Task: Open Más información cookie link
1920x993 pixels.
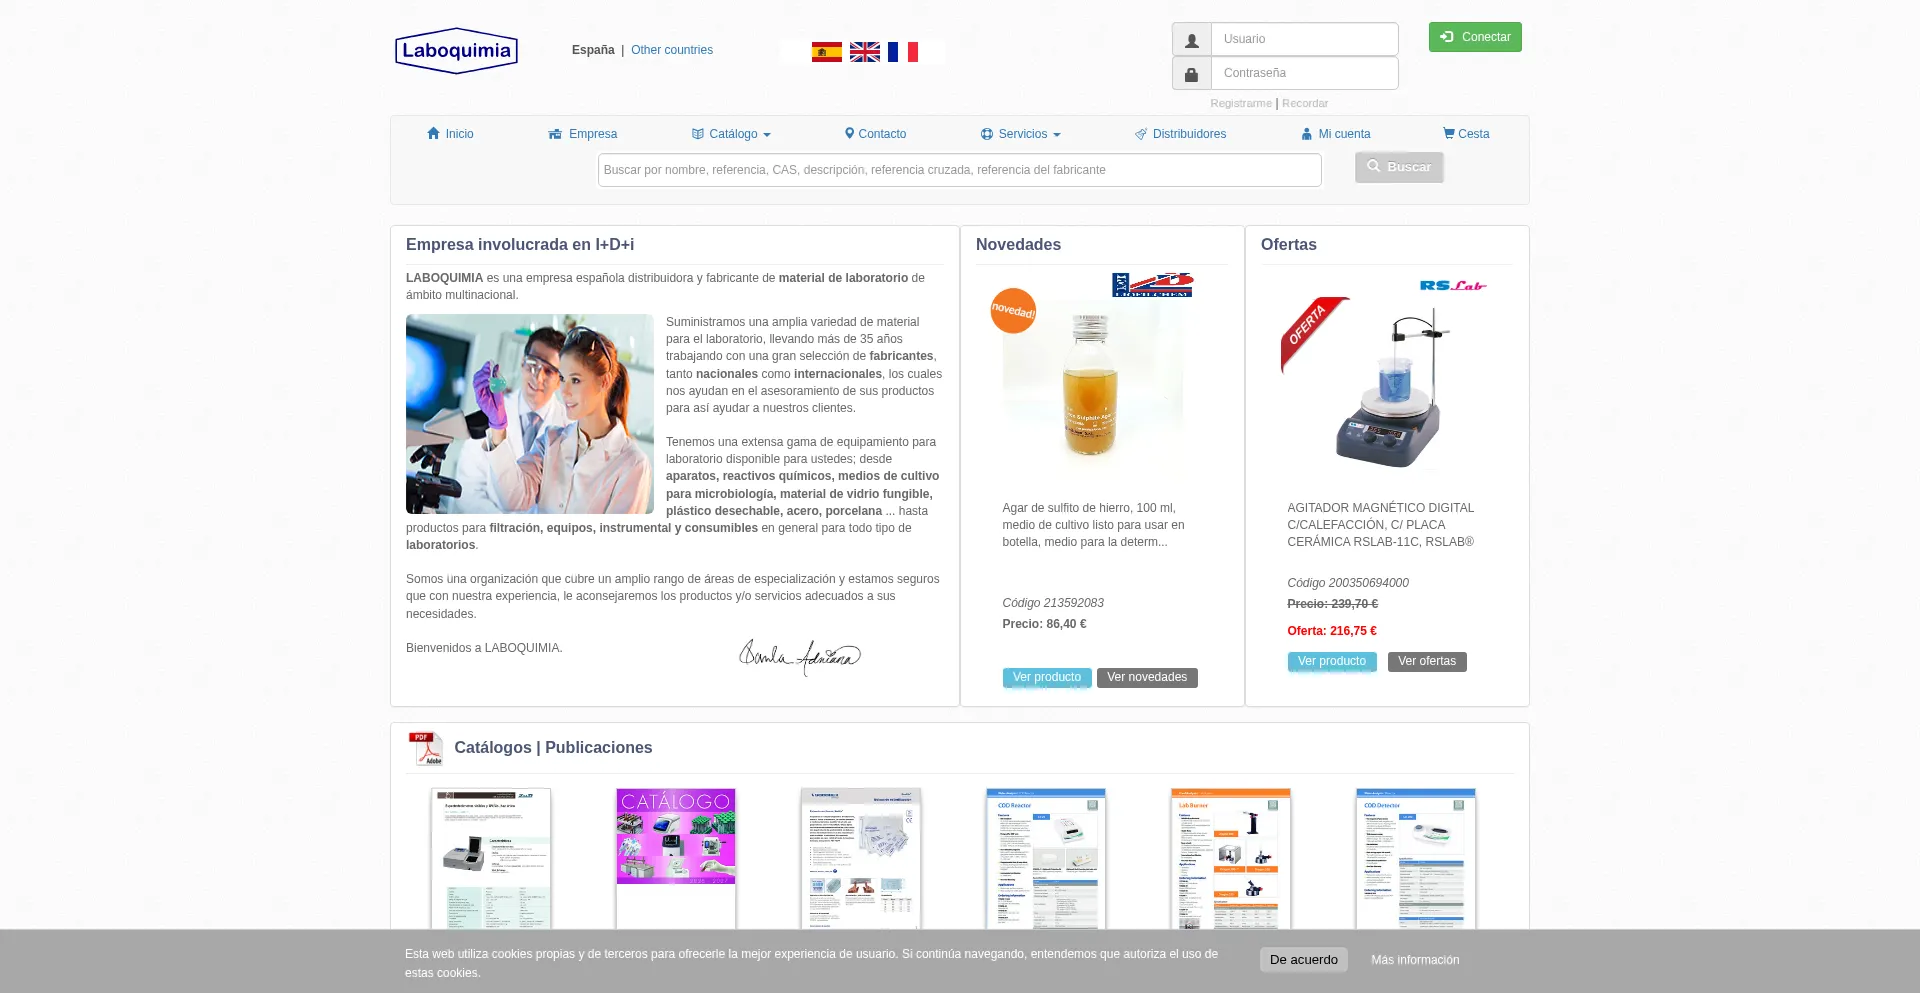Action: pos(1415,960)
